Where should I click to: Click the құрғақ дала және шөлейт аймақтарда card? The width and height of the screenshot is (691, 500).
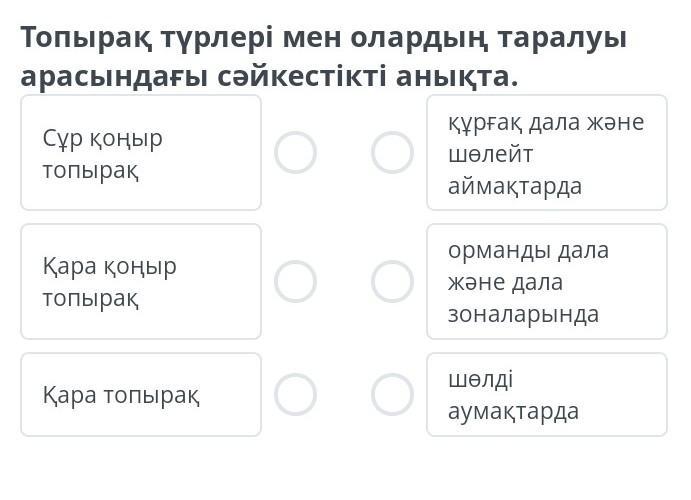pyautogui.click(x=546, y=153)
